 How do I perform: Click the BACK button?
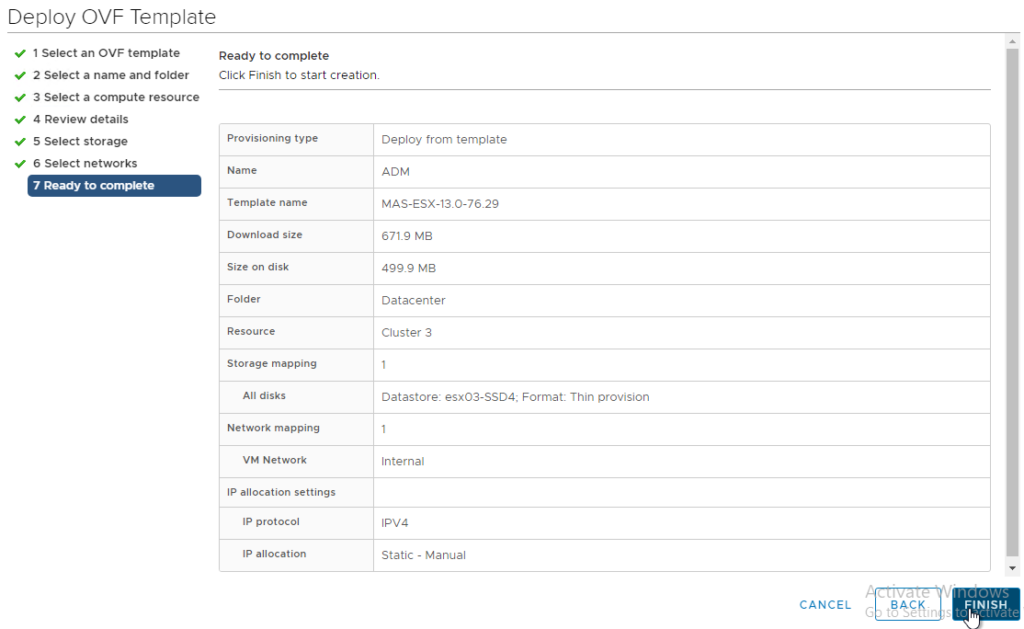[907, 604]
